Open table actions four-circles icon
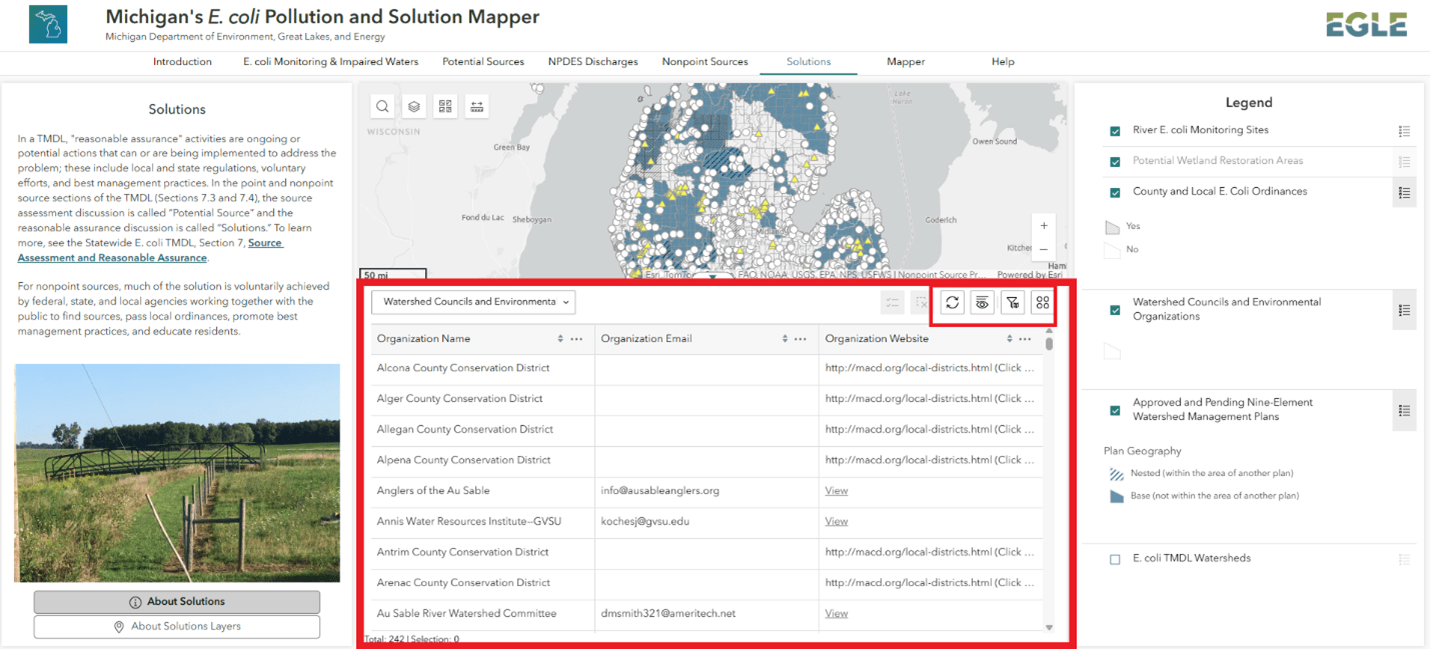 (x=1043, y=302)
